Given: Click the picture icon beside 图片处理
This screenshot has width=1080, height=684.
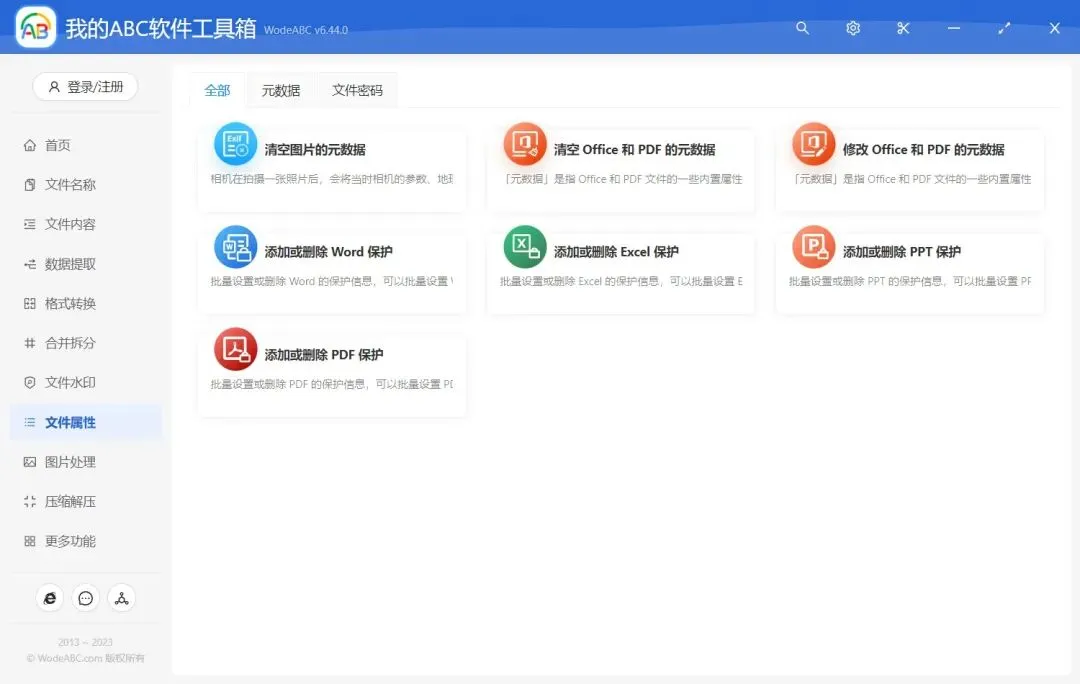Looking at the screenshot, I should [30, 462].
